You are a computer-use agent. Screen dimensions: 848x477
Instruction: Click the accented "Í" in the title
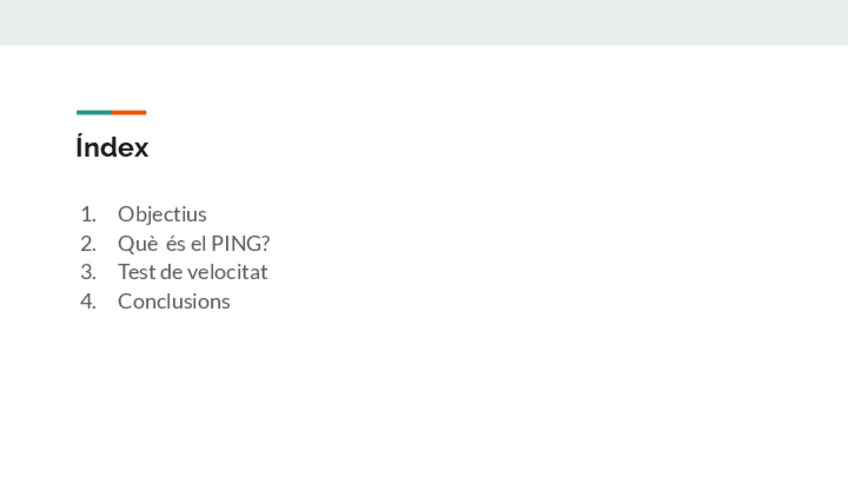coord(80,148)
